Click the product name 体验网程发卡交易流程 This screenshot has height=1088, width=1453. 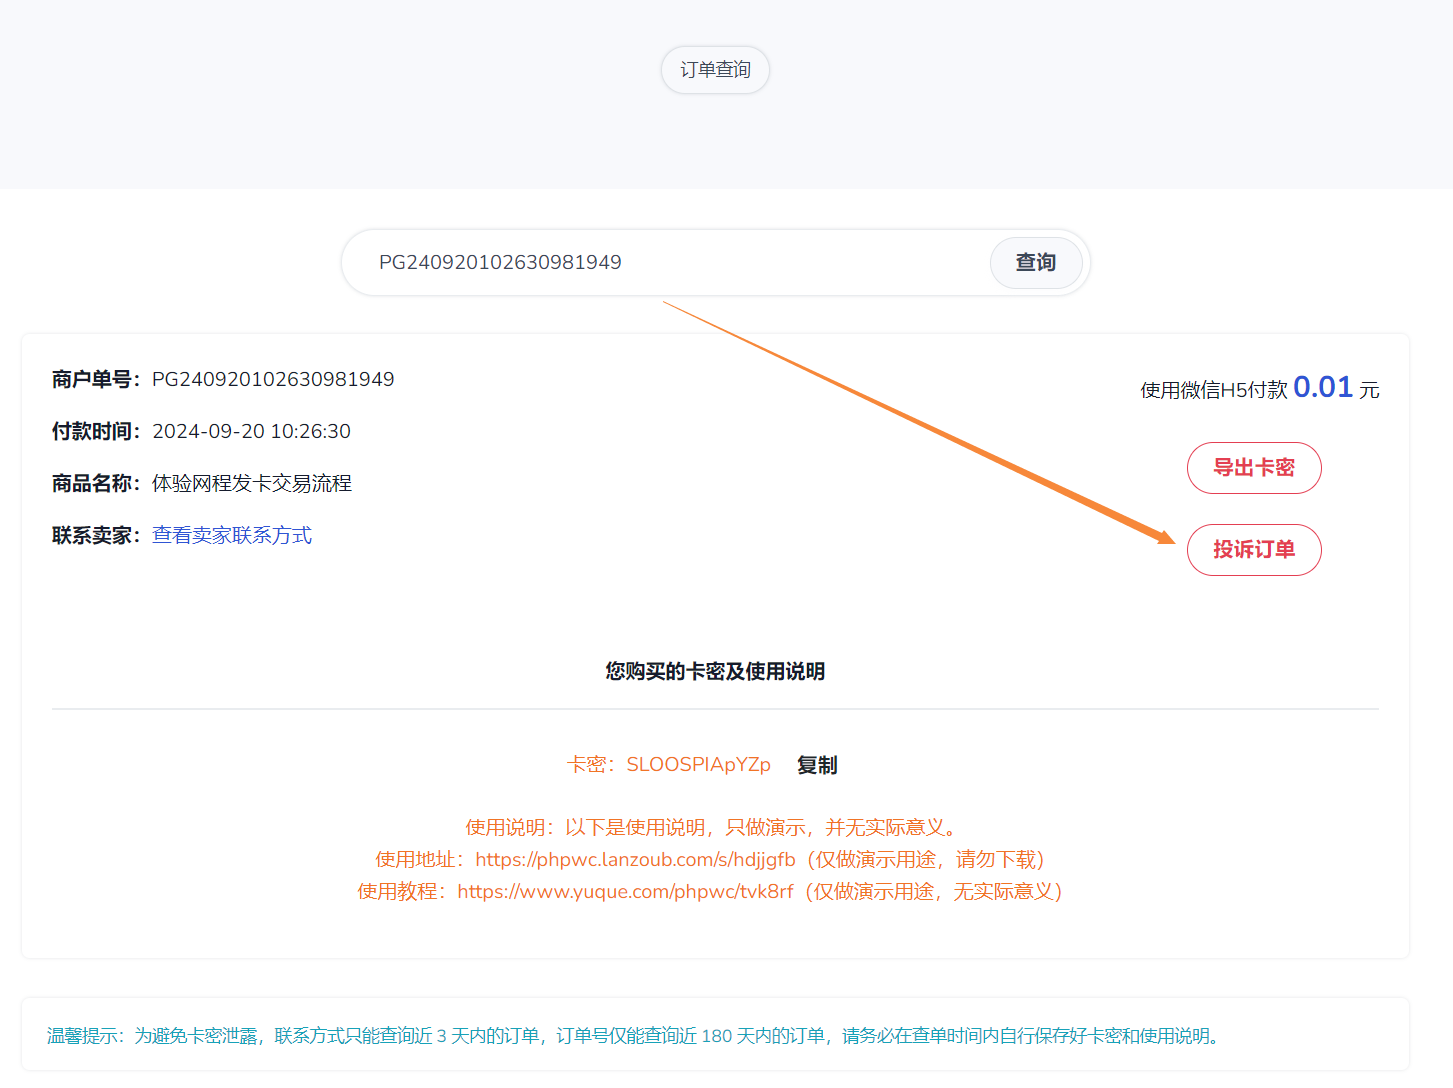point(252,484)
